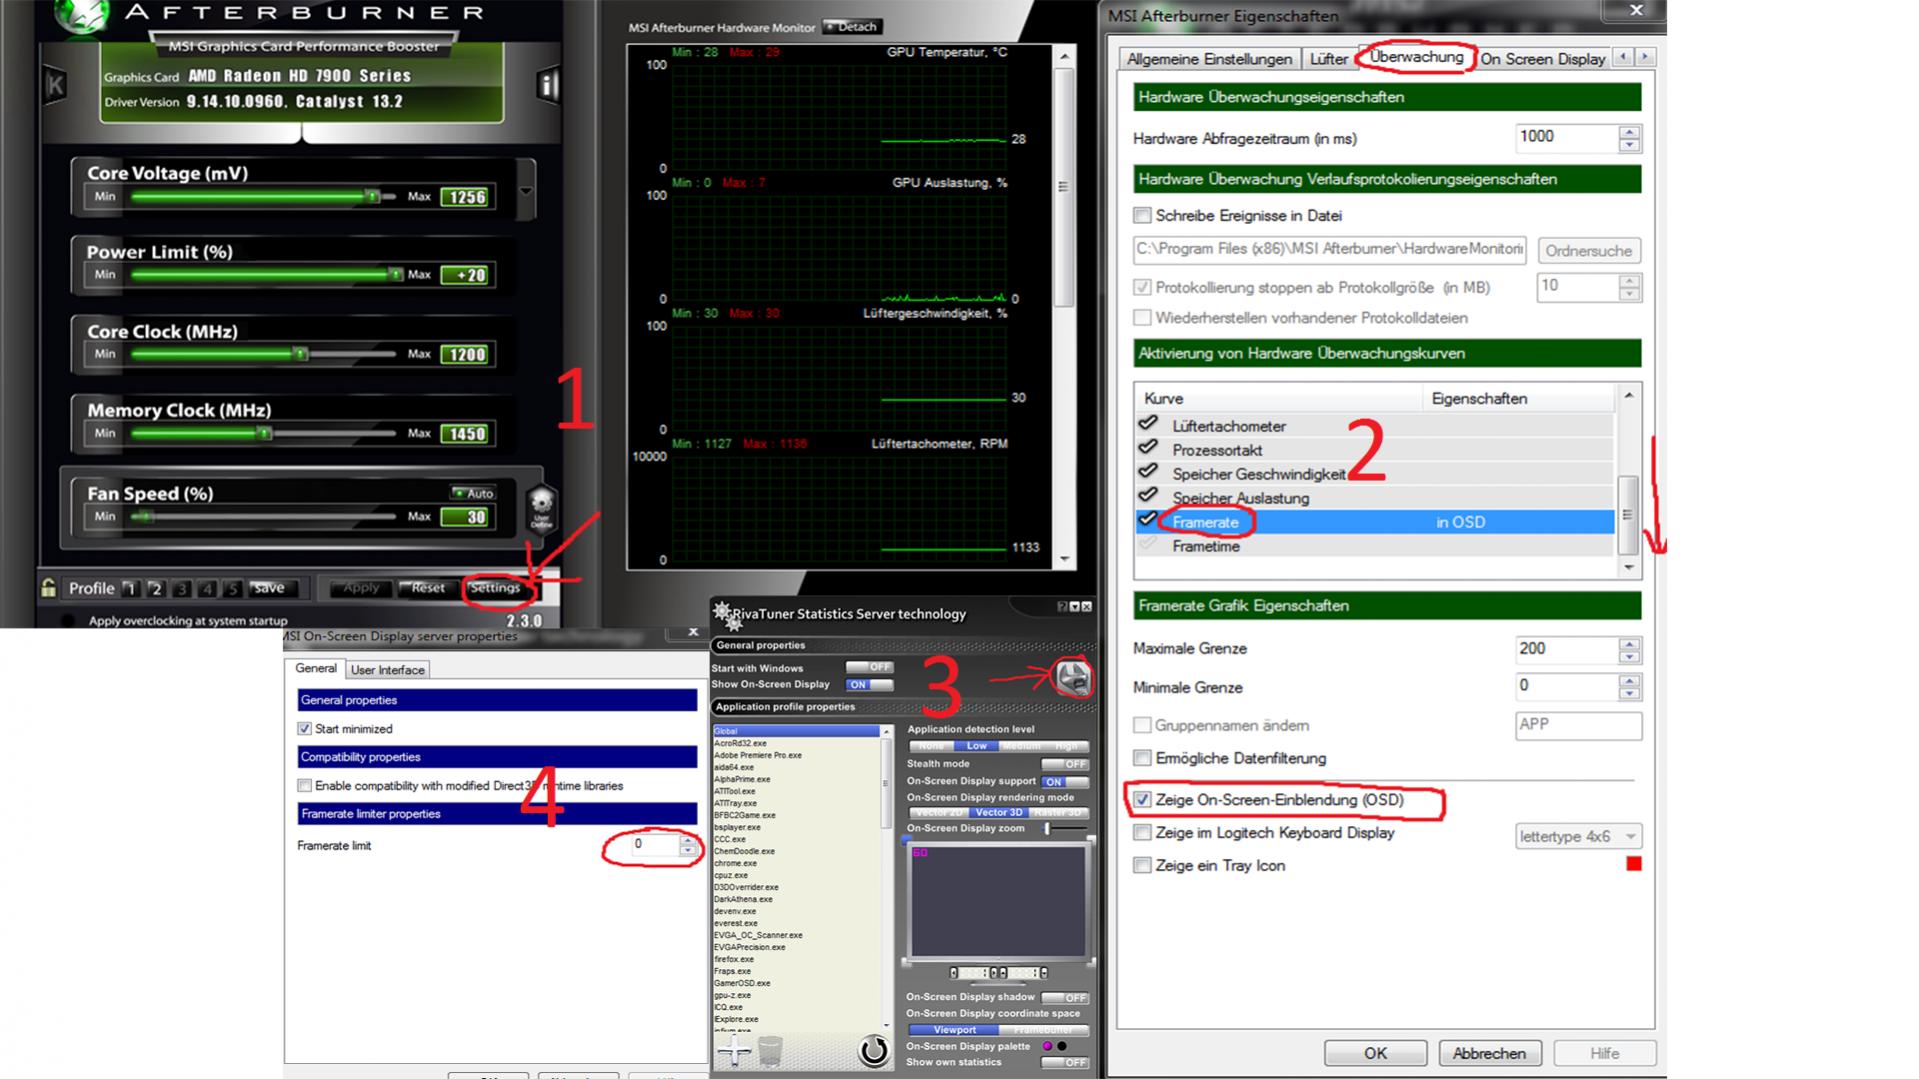Increase the Framerate limit stepper
Screen dimensions: 1919x1079
688,840
